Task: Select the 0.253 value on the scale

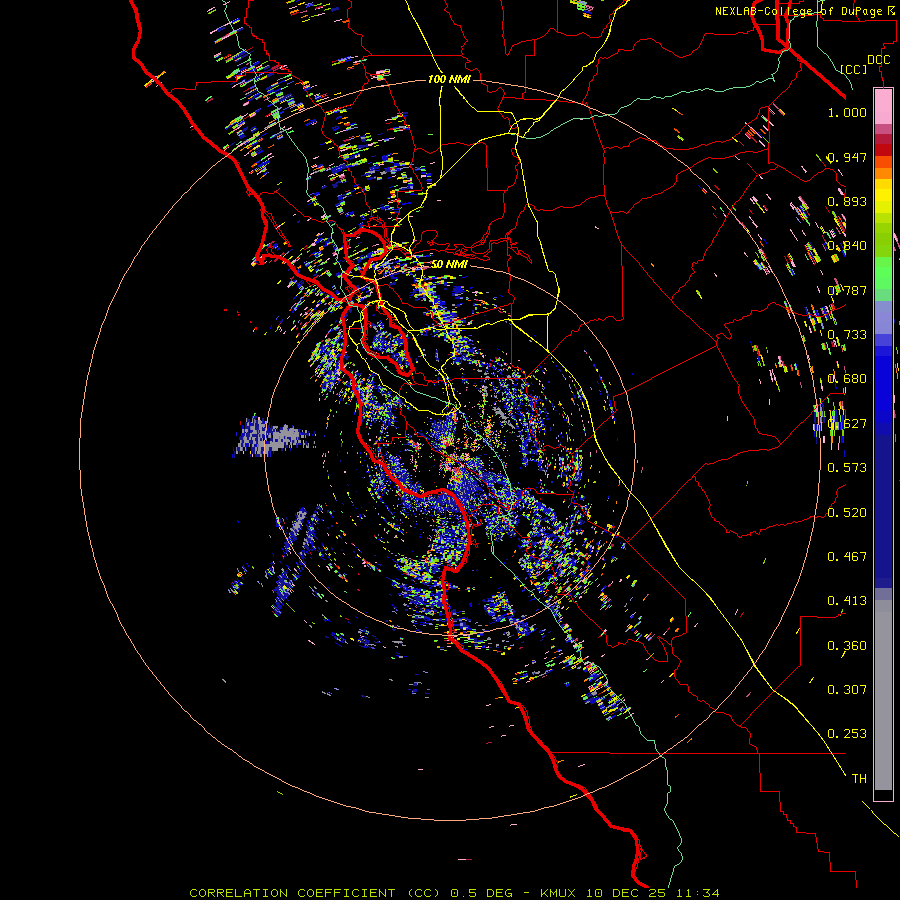Action: (847, 734)
